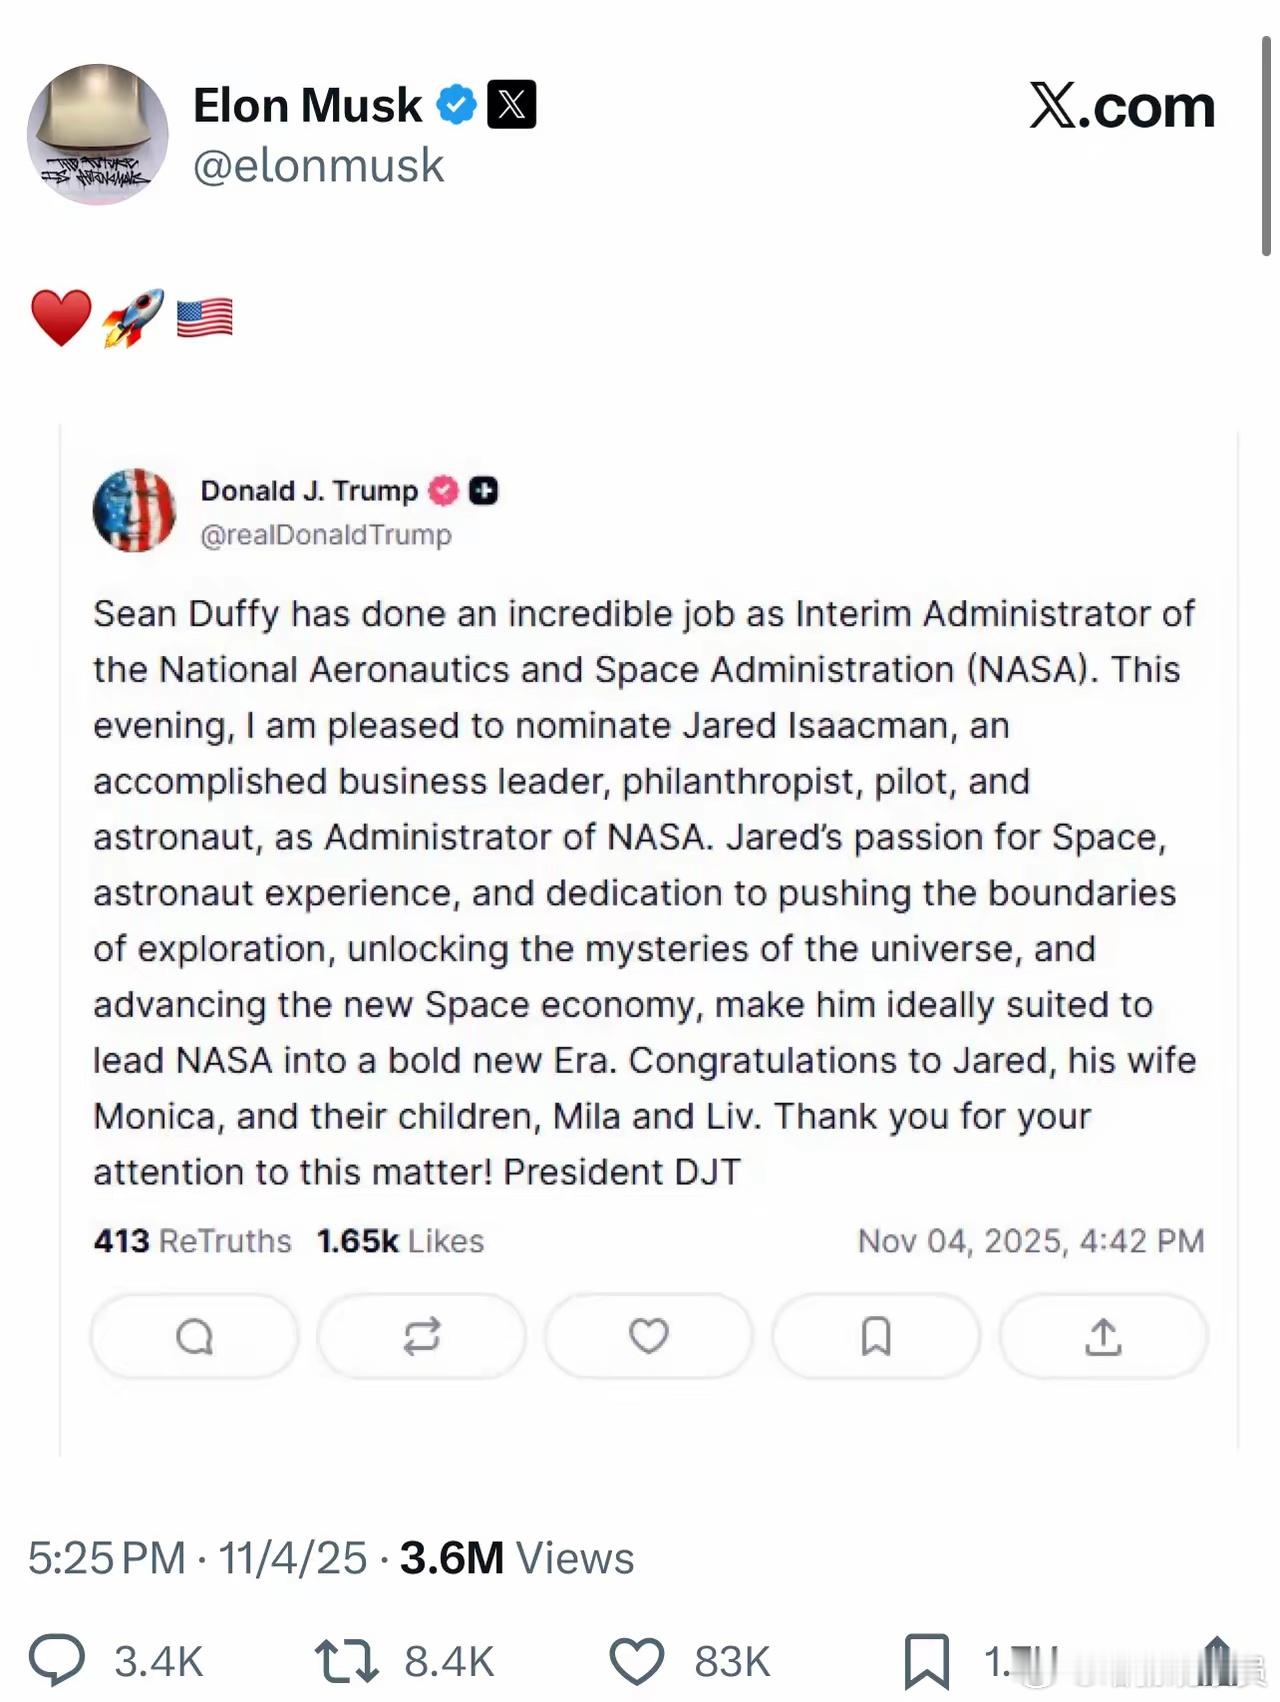1280x1702 pixels.
Task: Like the post with 83K heart icon
Action: (637, 1661)
